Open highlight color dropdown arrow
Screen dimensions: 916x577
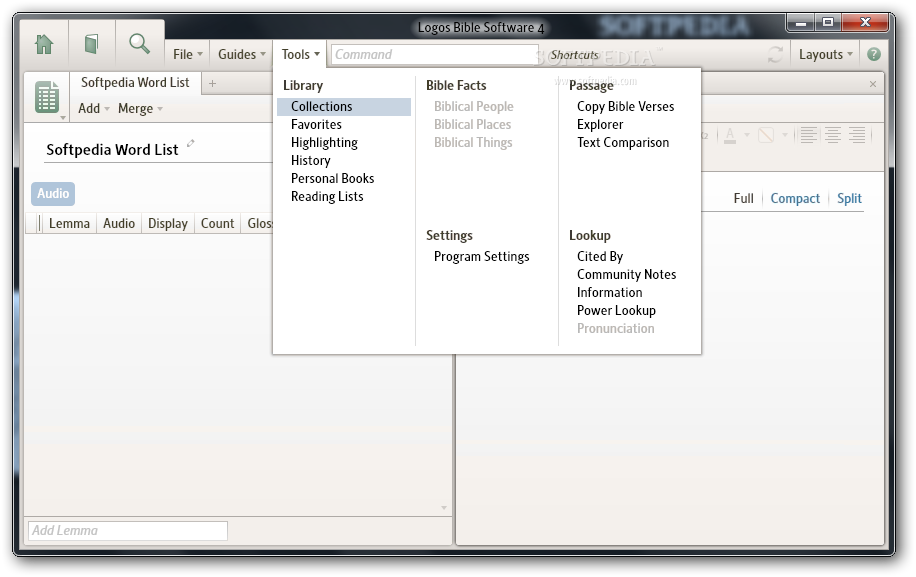tap(785, 135)
